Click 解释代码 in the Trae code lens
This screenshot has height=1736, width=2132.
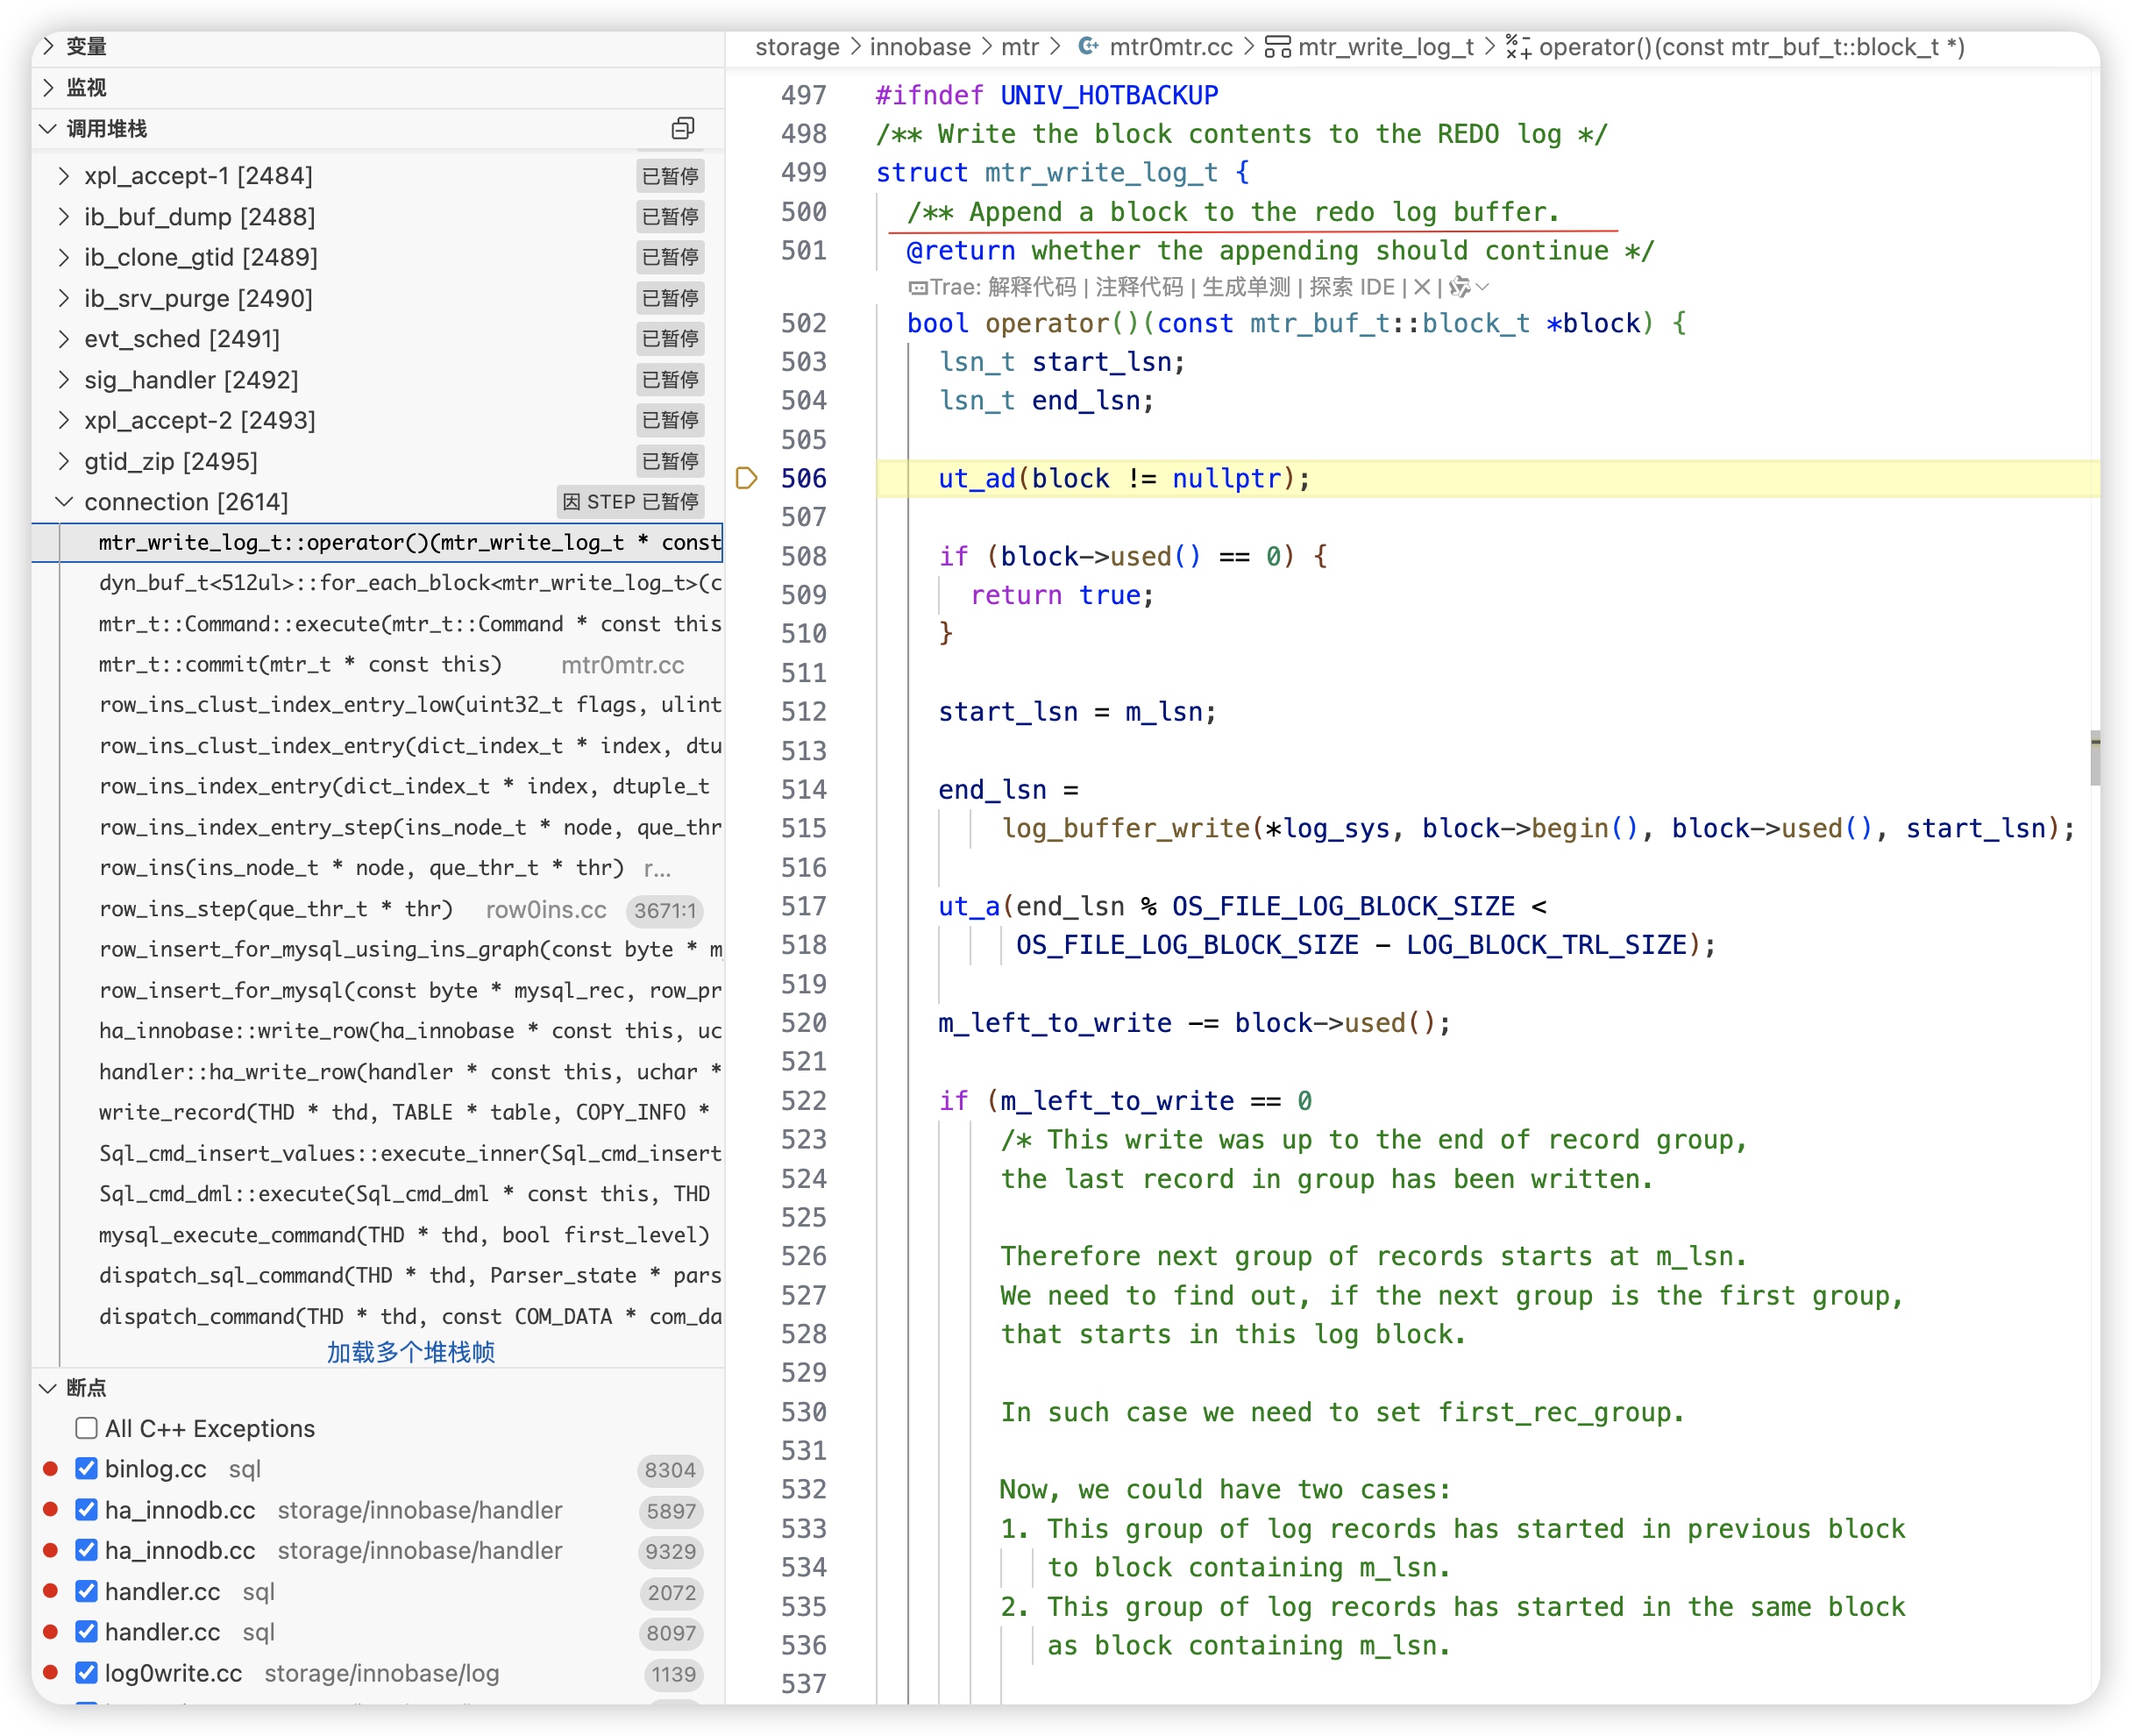coord(1031,288)
